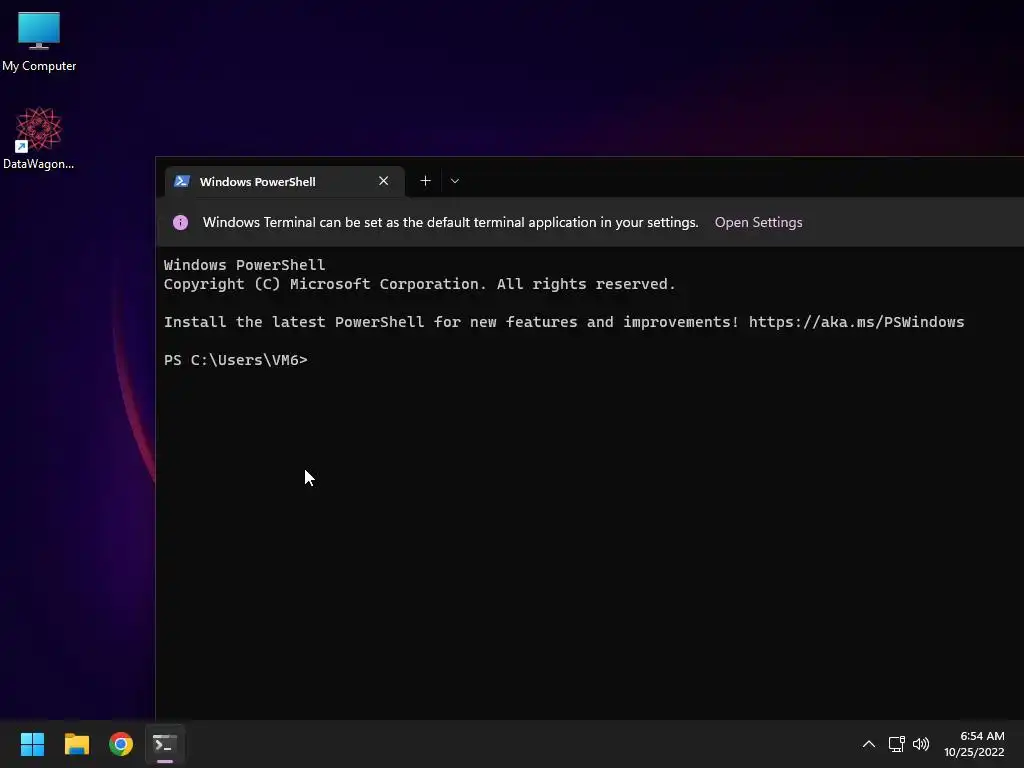
Task: Open the network status tray icon
Action: (x=897, y=744)
